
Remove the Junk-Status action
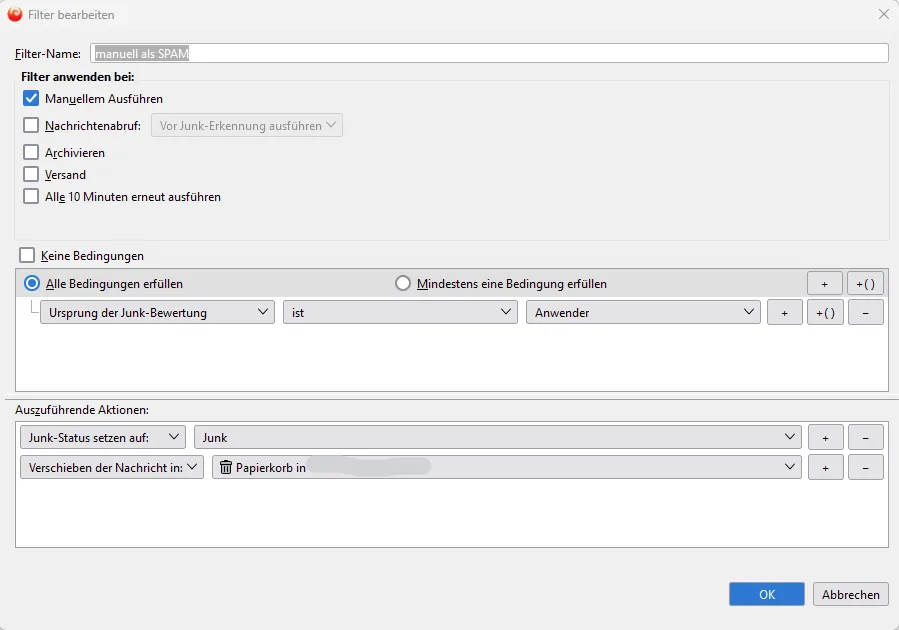(x=865, y=437)
